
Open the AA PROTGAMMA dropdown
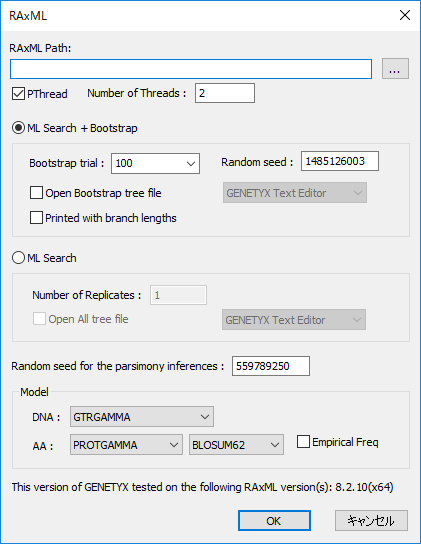click(126, 445)
